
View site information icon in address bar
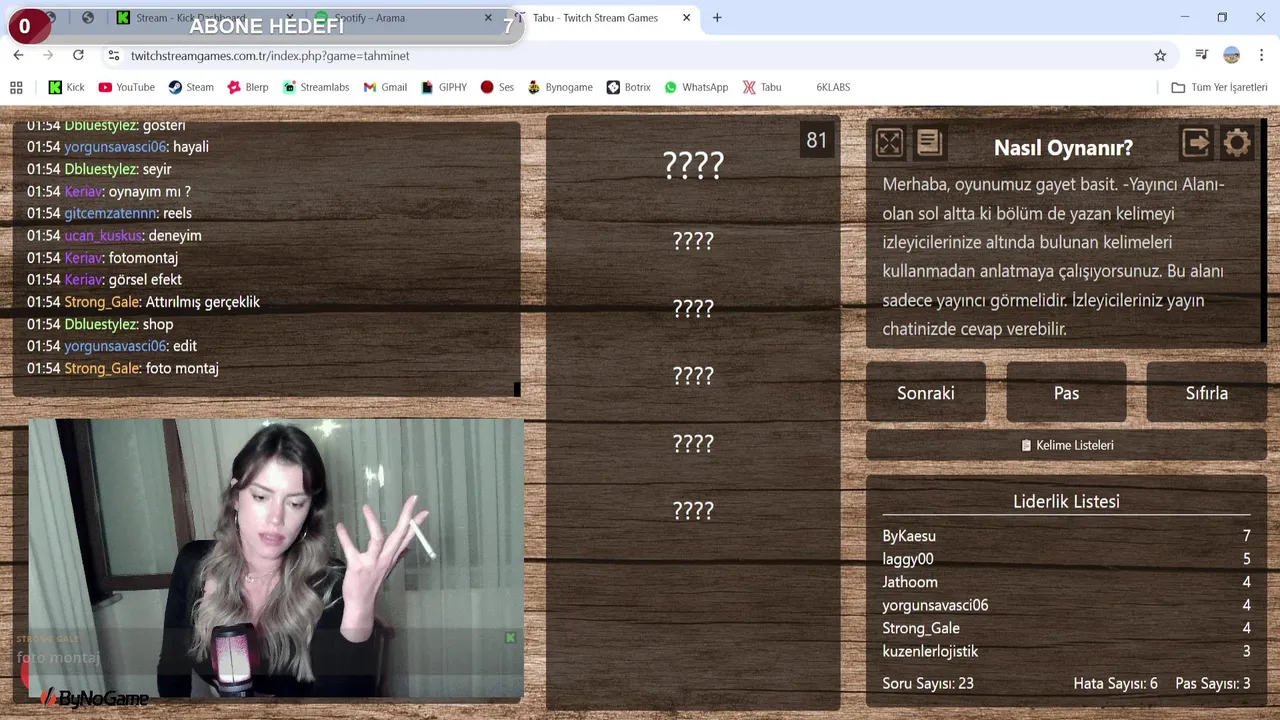pos(114,56)
